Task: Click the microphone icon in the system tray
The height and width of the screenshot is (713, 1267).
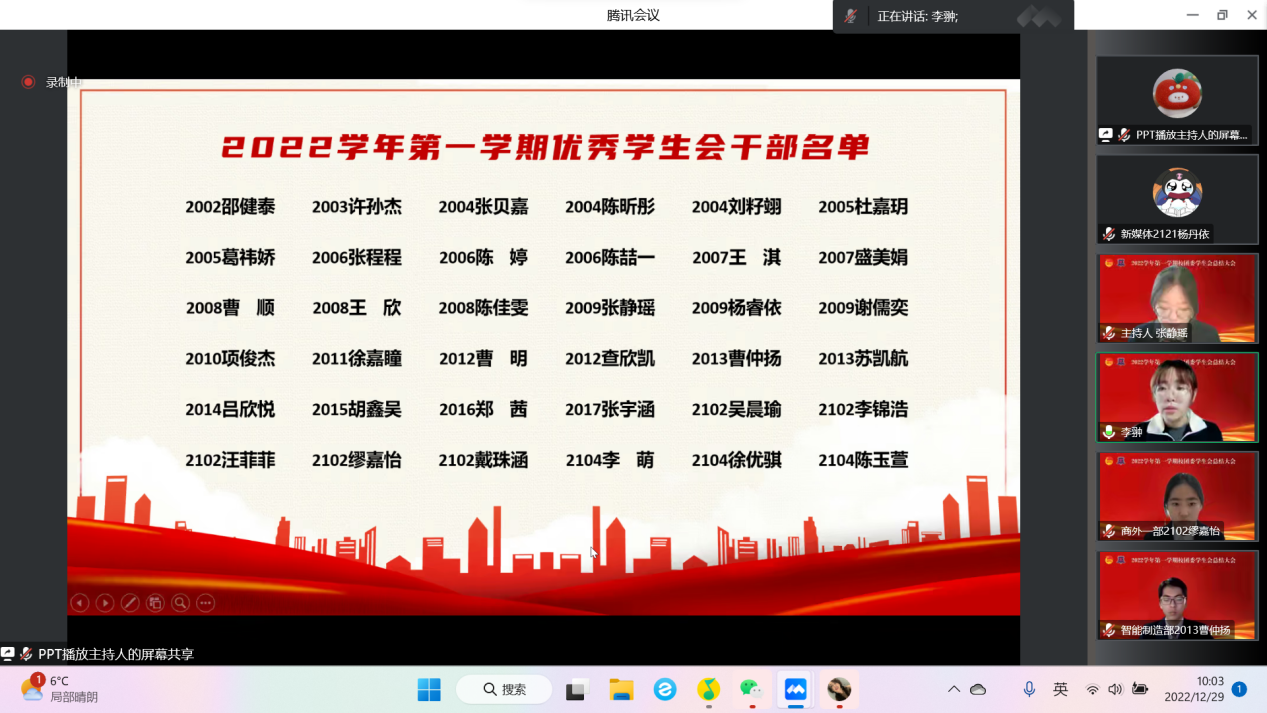Action: 1030,690
